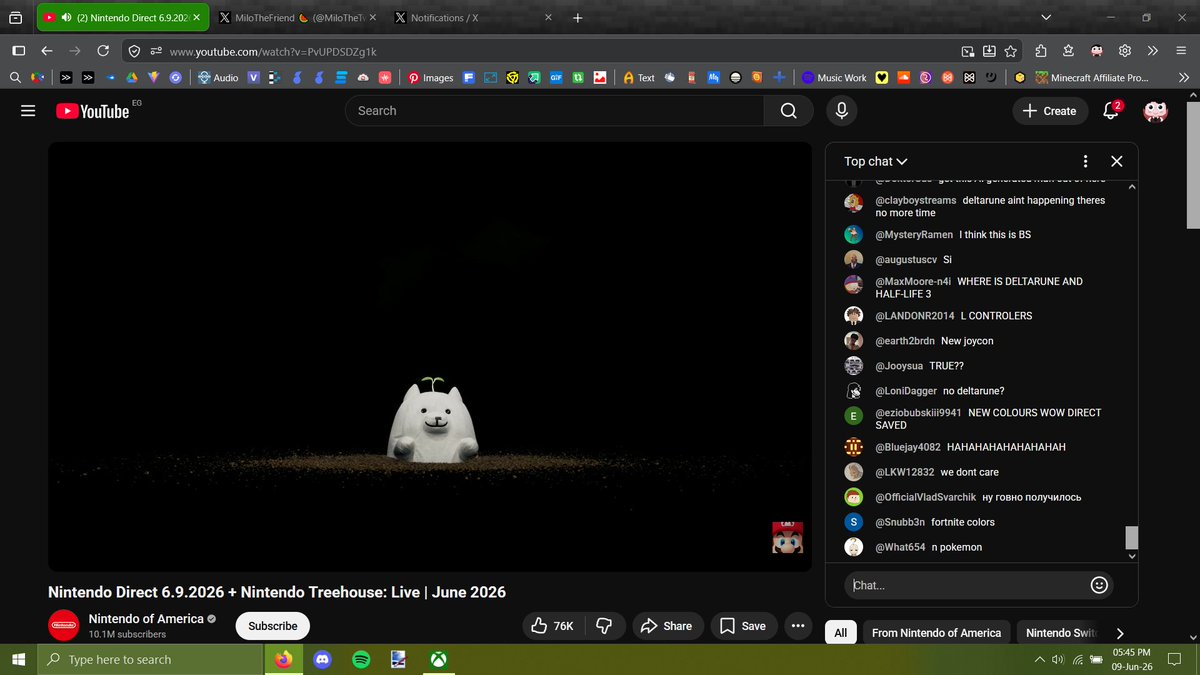The height and width of the screenshot is (675, 1200).
Task: Open the SoundCloud bookmark icon
Action: pyautogui.click(x=903, y=77)
